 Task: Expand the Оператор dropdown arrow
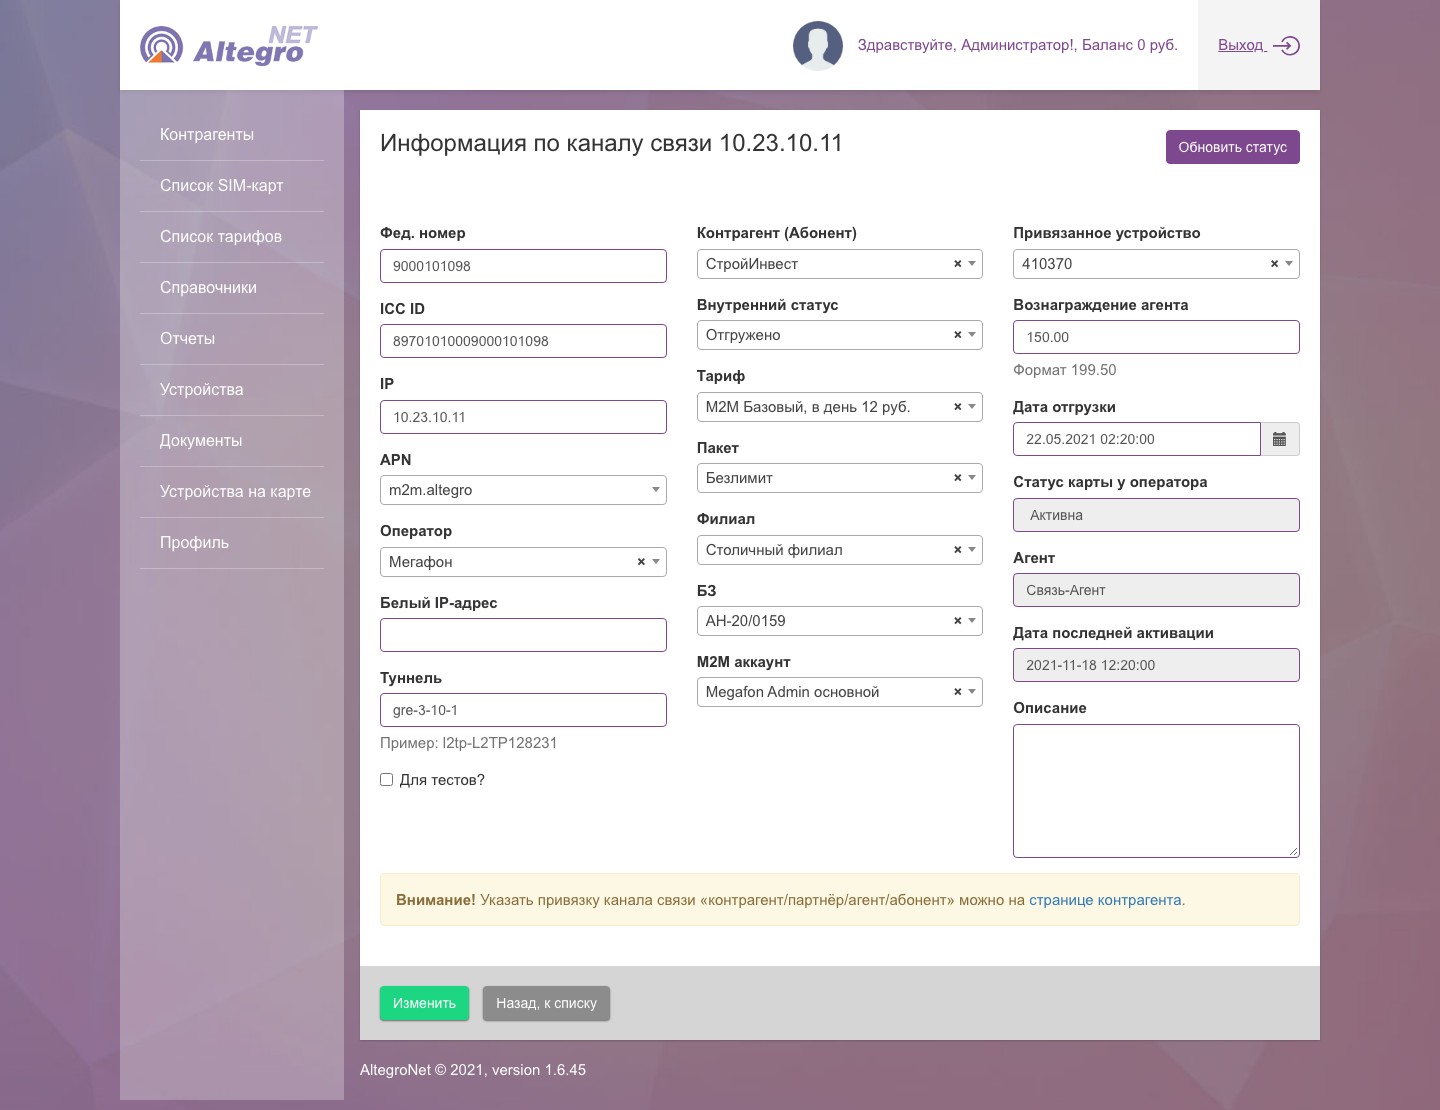656,562
